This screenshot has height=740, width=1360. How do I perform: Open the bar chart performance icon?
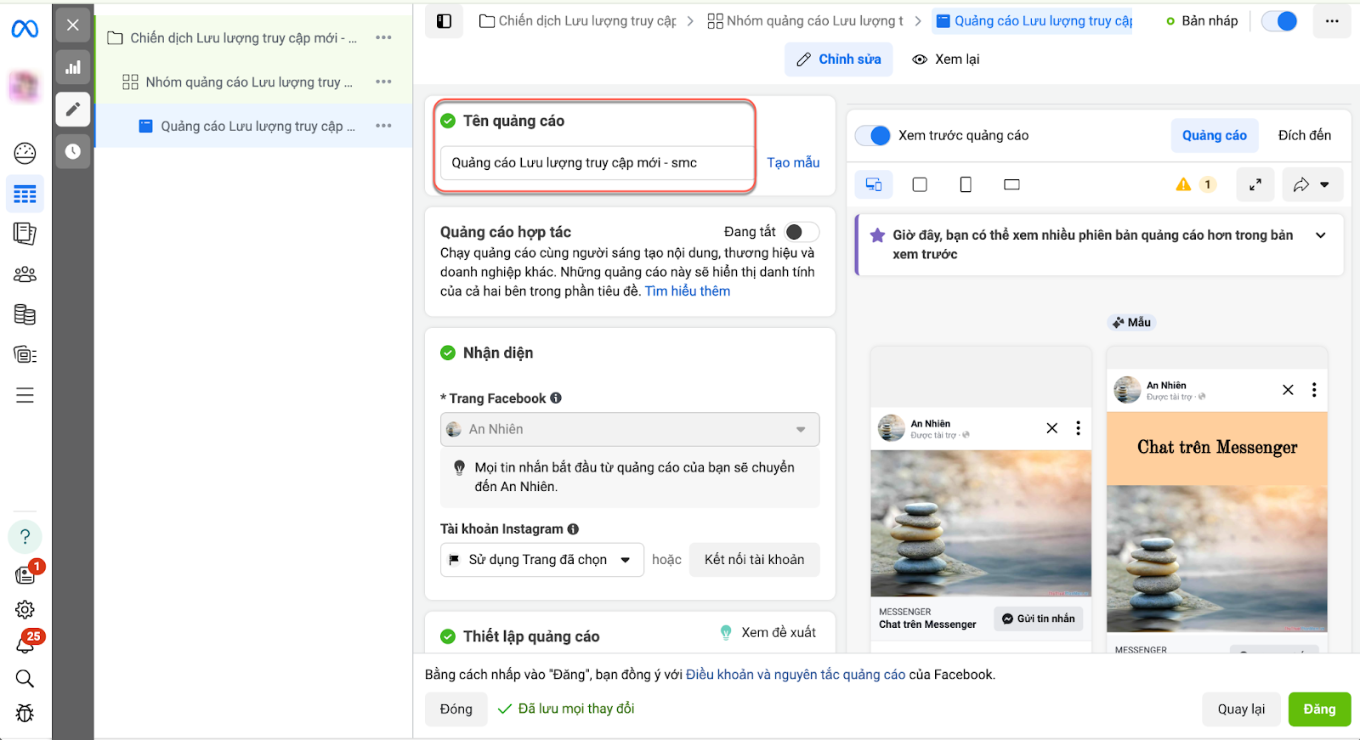coord(73,68)
